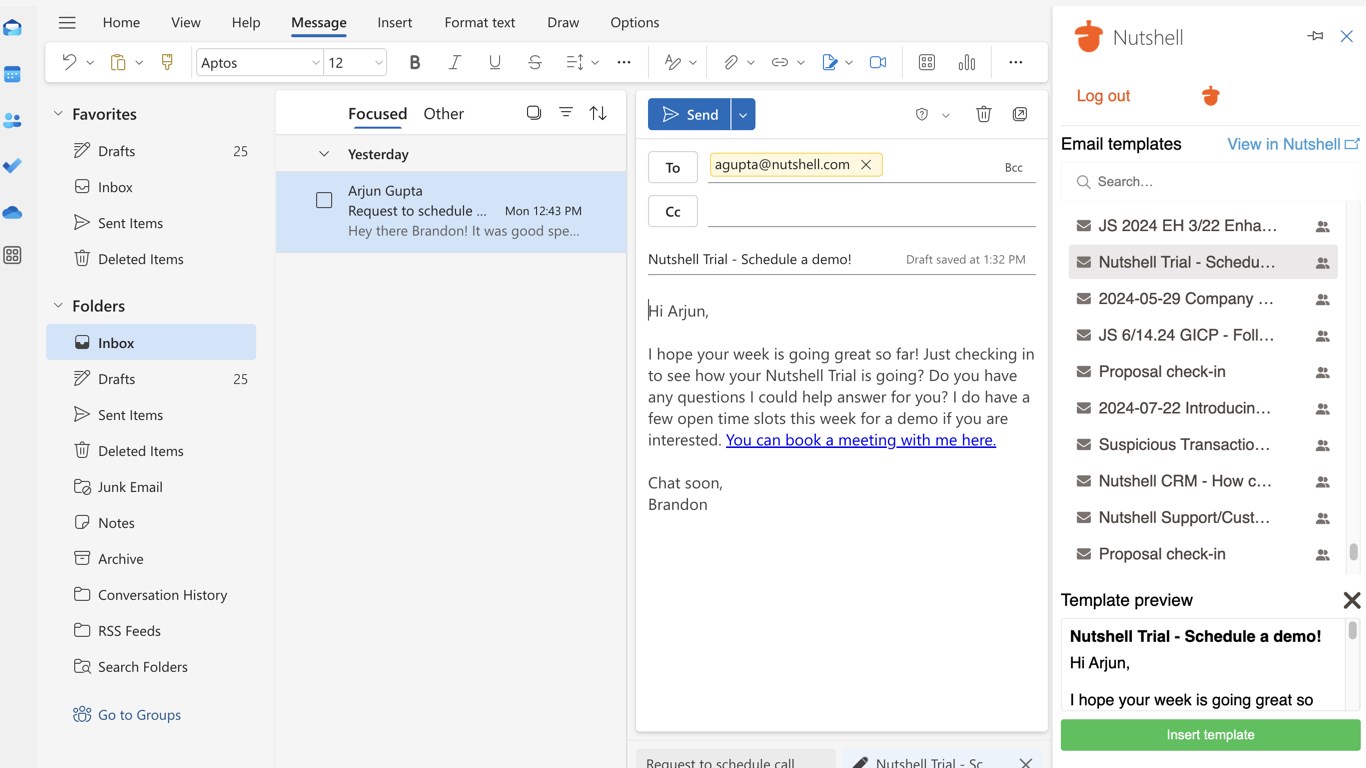Image resolution: width=1366 pixels, height=768 pixels.
Task: Open the Home ribbon tab
Action: pos(121,22)
